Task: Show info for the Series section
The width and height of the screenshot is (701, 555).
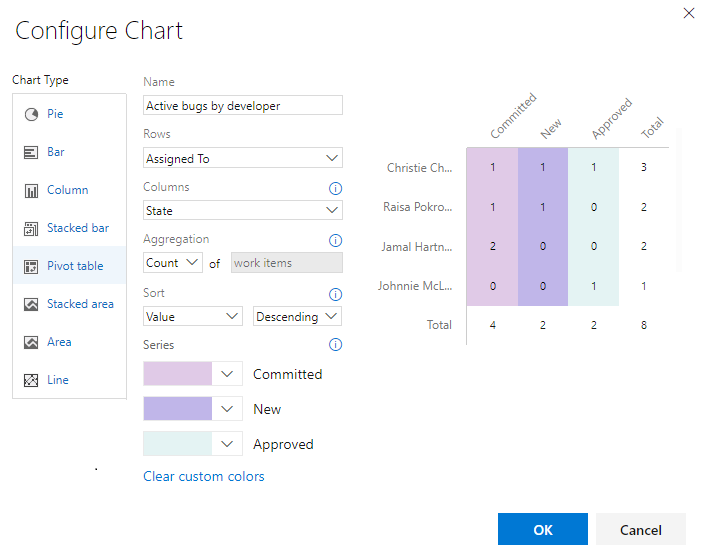Action: click(335, 344)
